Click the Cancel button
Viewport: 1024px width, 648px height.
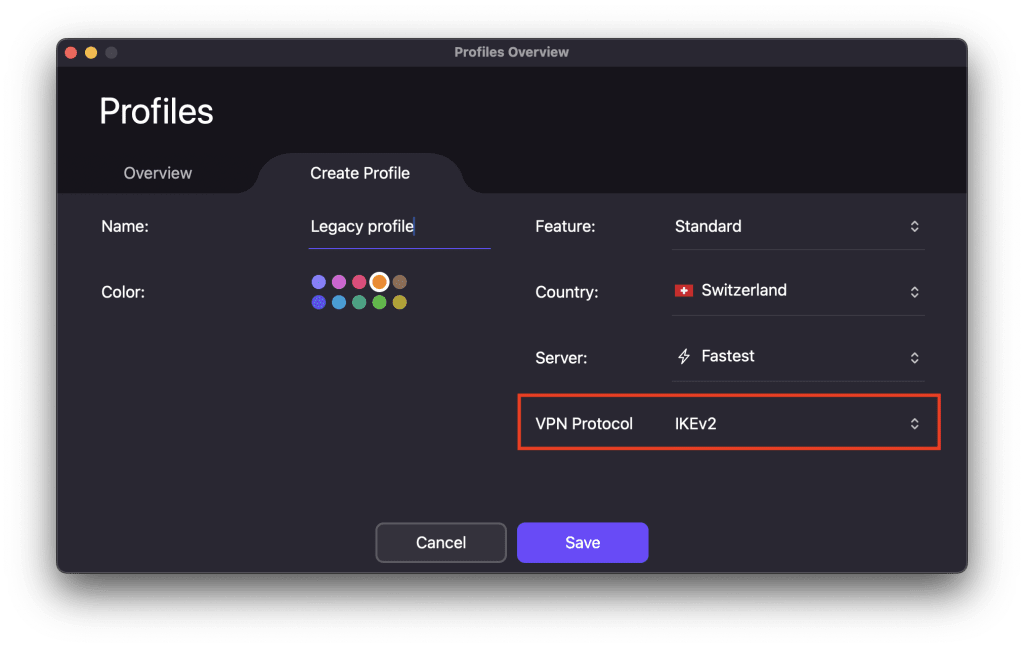coord(440,542)
